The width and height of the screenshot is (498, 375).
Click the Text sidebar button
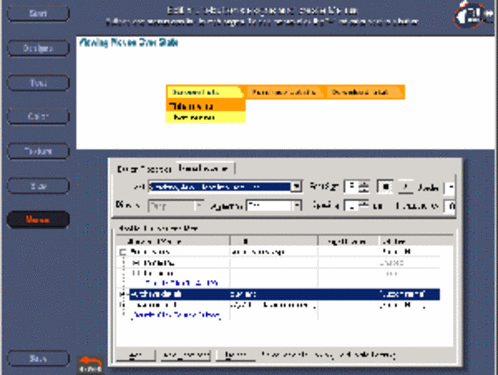(38, 82)
